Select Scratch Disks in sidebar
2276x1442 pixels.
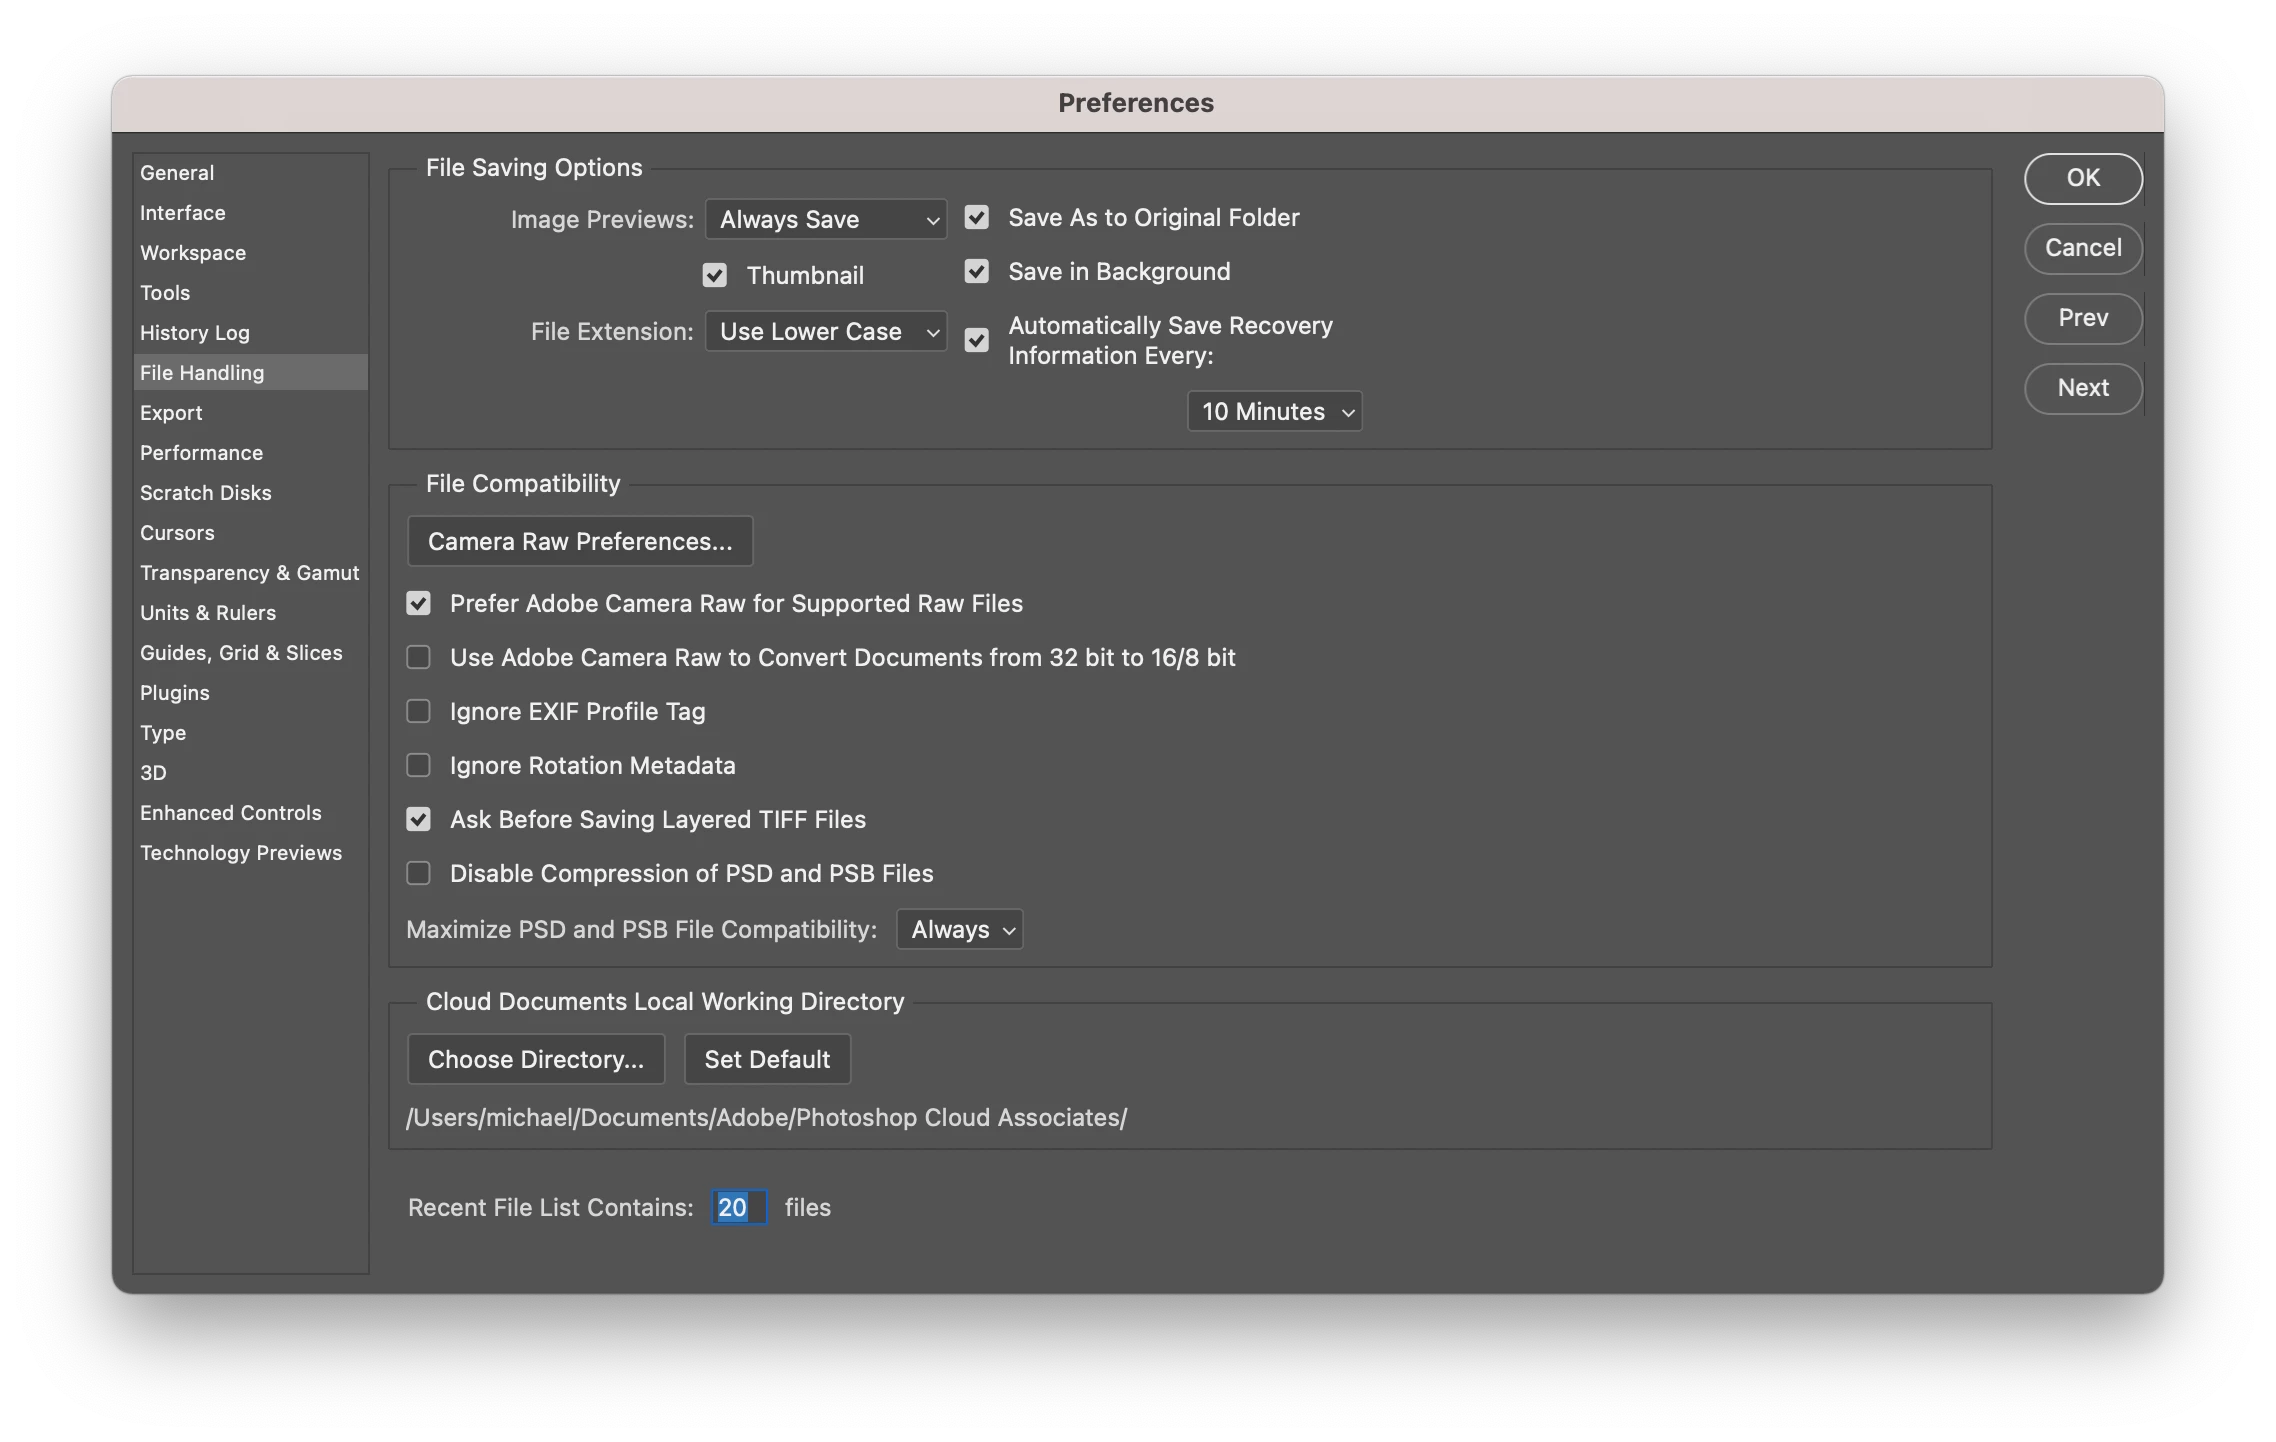[x=206, y=493]
